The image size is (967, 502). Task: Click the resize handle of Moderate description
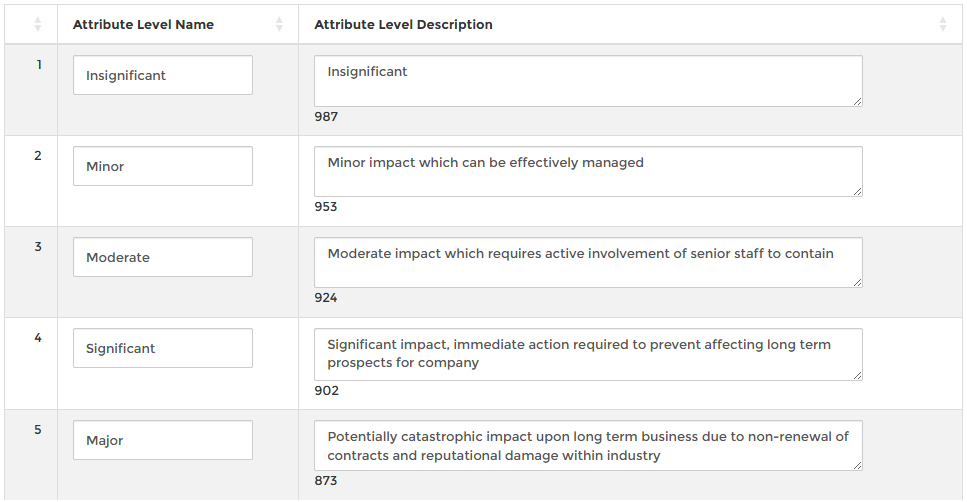pos(857,283)
